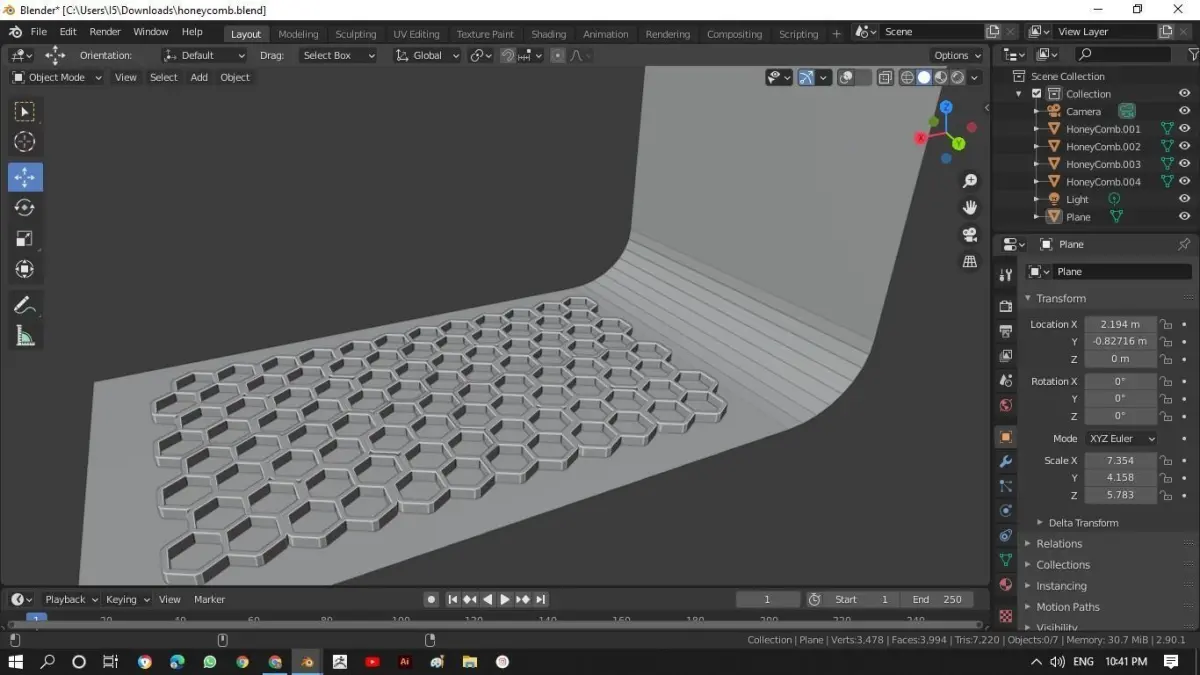1200x675 pixels.
Task: Select the Measure tool
Action: (25, 336)
